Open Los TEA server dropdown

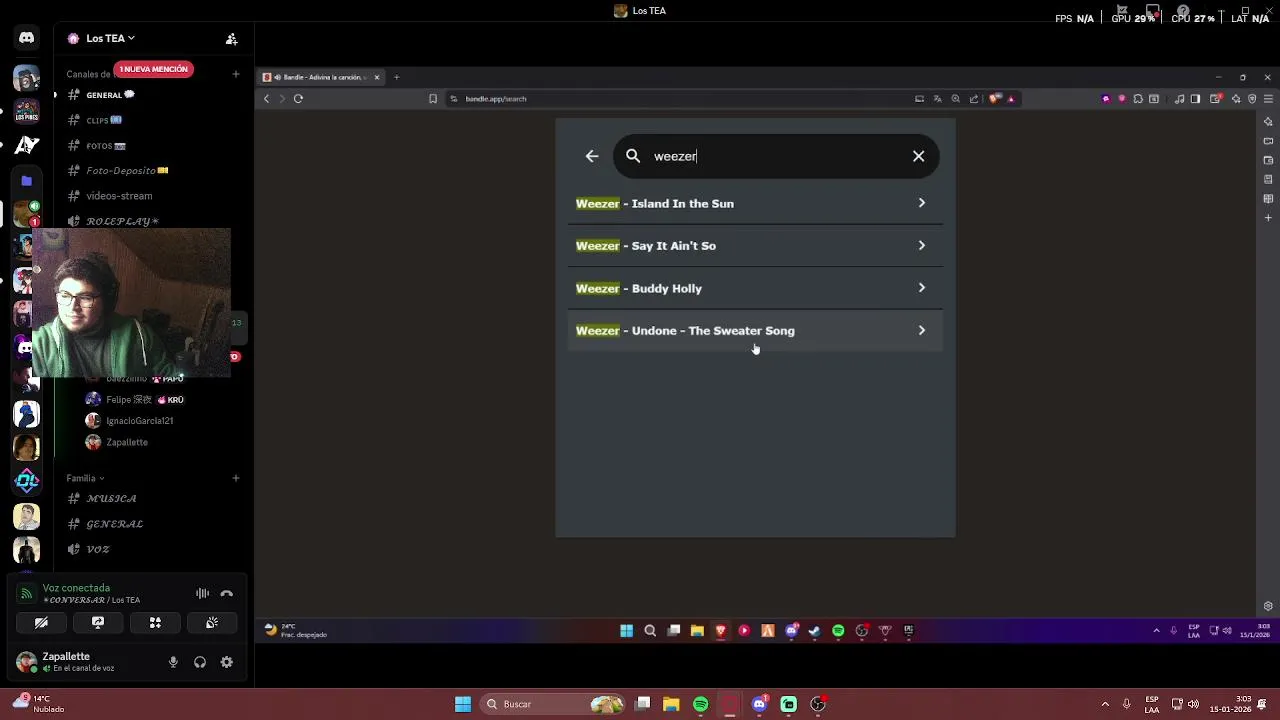point(110,38)
